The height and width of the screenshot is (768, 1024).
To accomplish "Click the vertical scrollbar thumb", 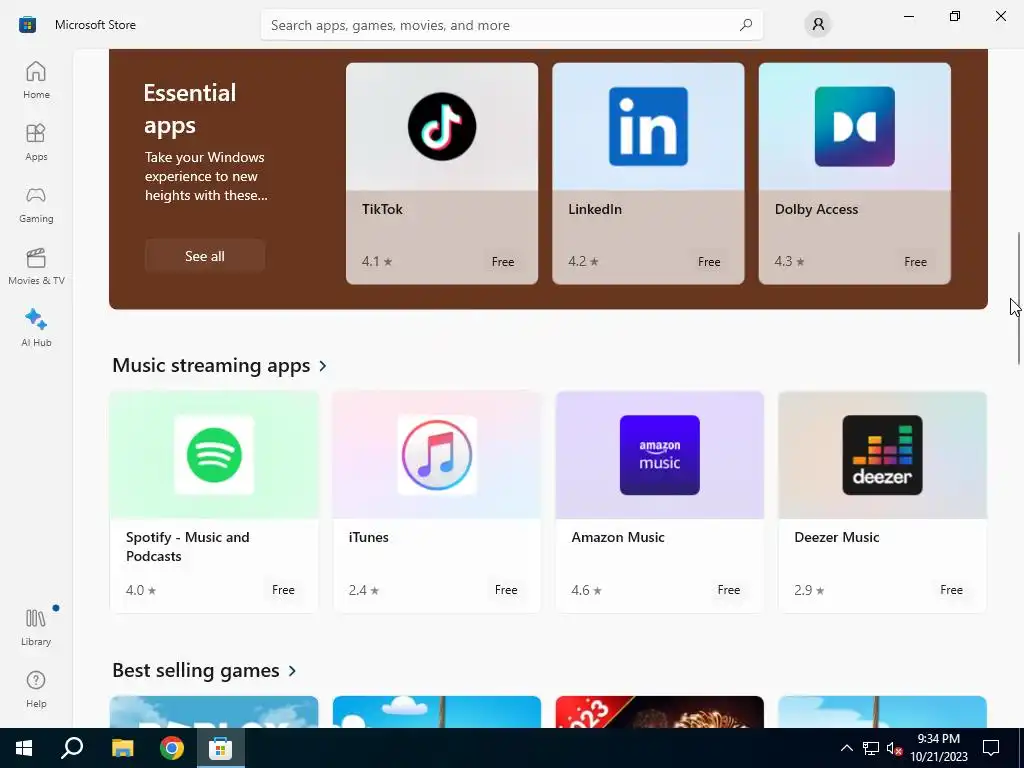I will (1018, 297).
